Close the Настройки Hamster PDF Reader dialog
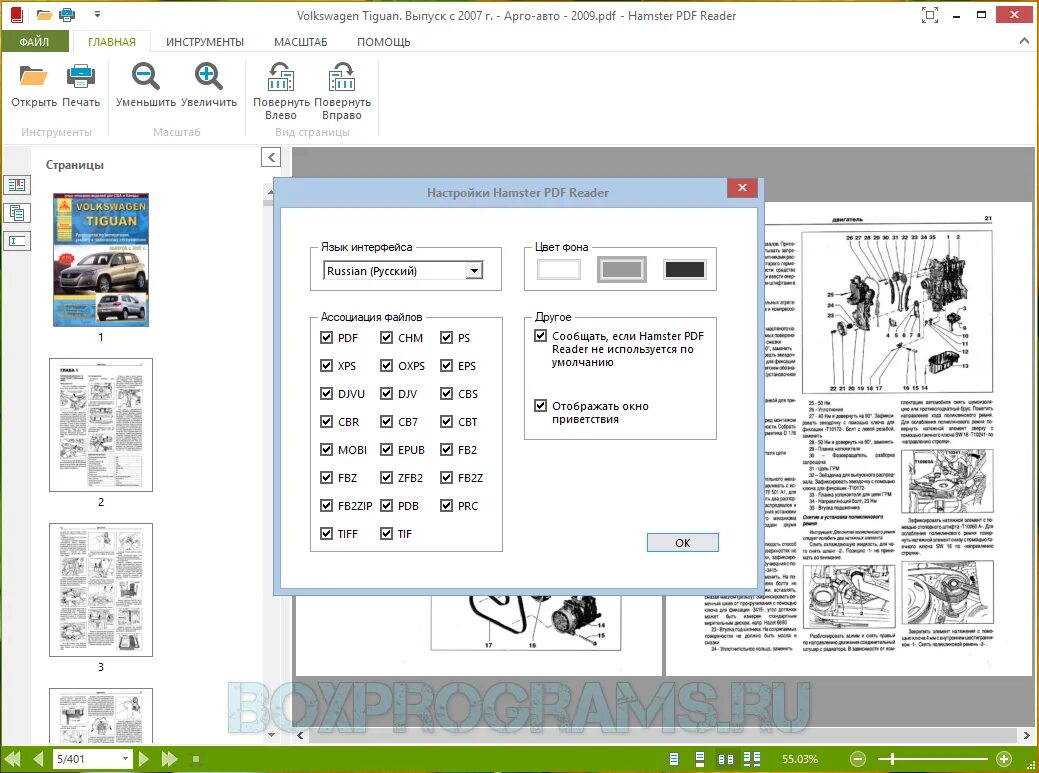Viewport: 1039px width, 773px height. click(742, 187)
